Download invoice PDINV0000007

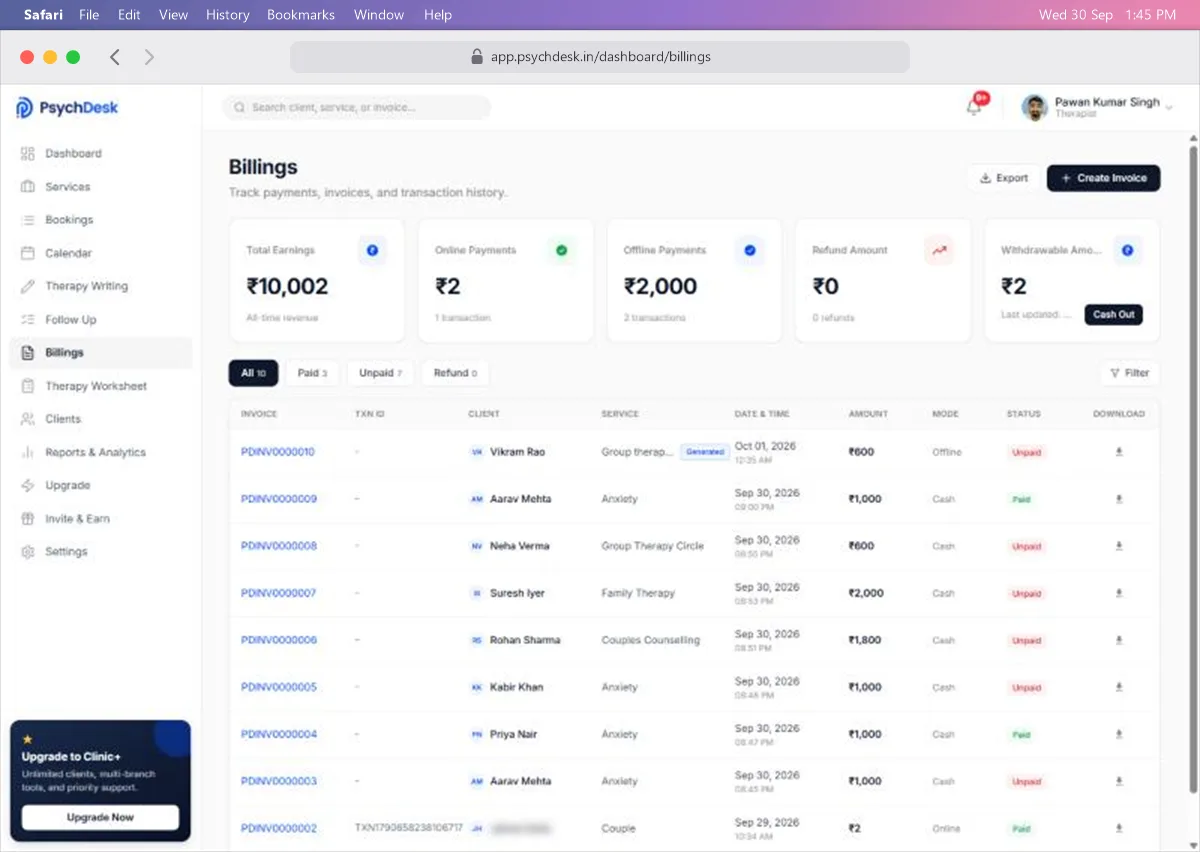click(1119, 593)
